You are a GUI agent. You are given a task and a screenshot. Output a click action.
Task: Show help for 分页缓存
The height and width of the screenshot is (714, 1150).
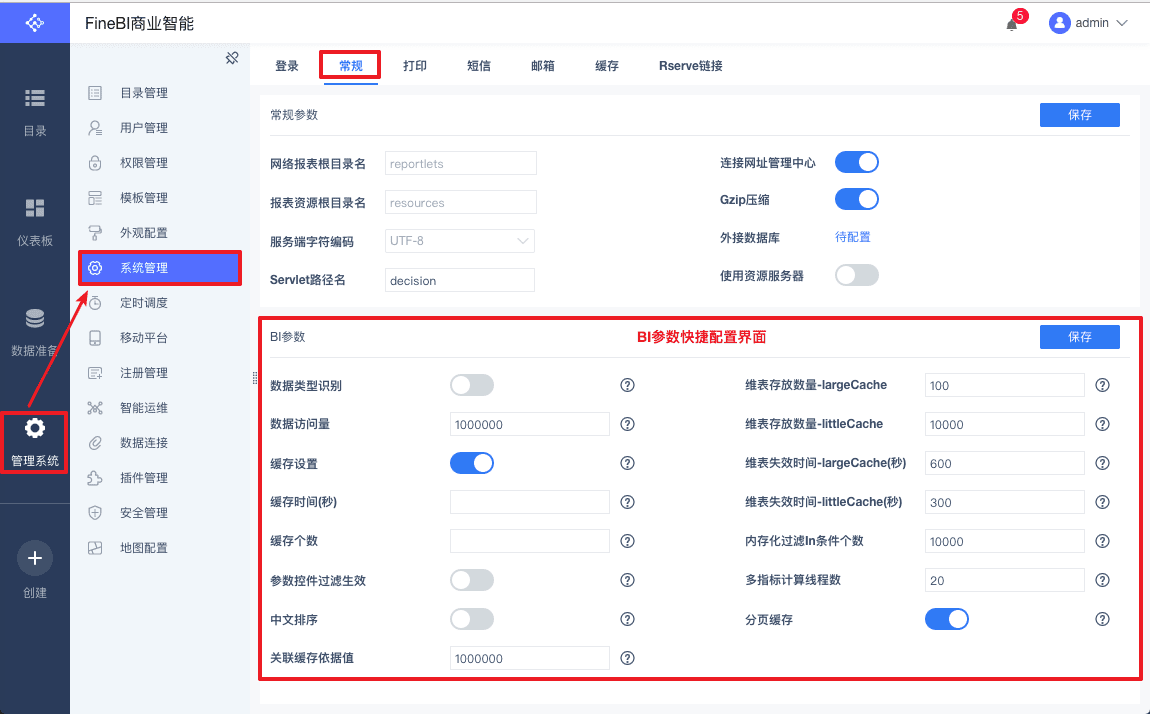(1102, 619)
